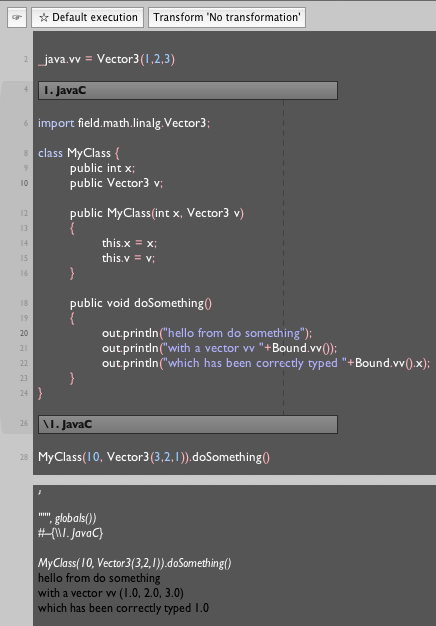Click the dashed vertical margin line
The image size is (436, 626).
(x=283, y=258)
